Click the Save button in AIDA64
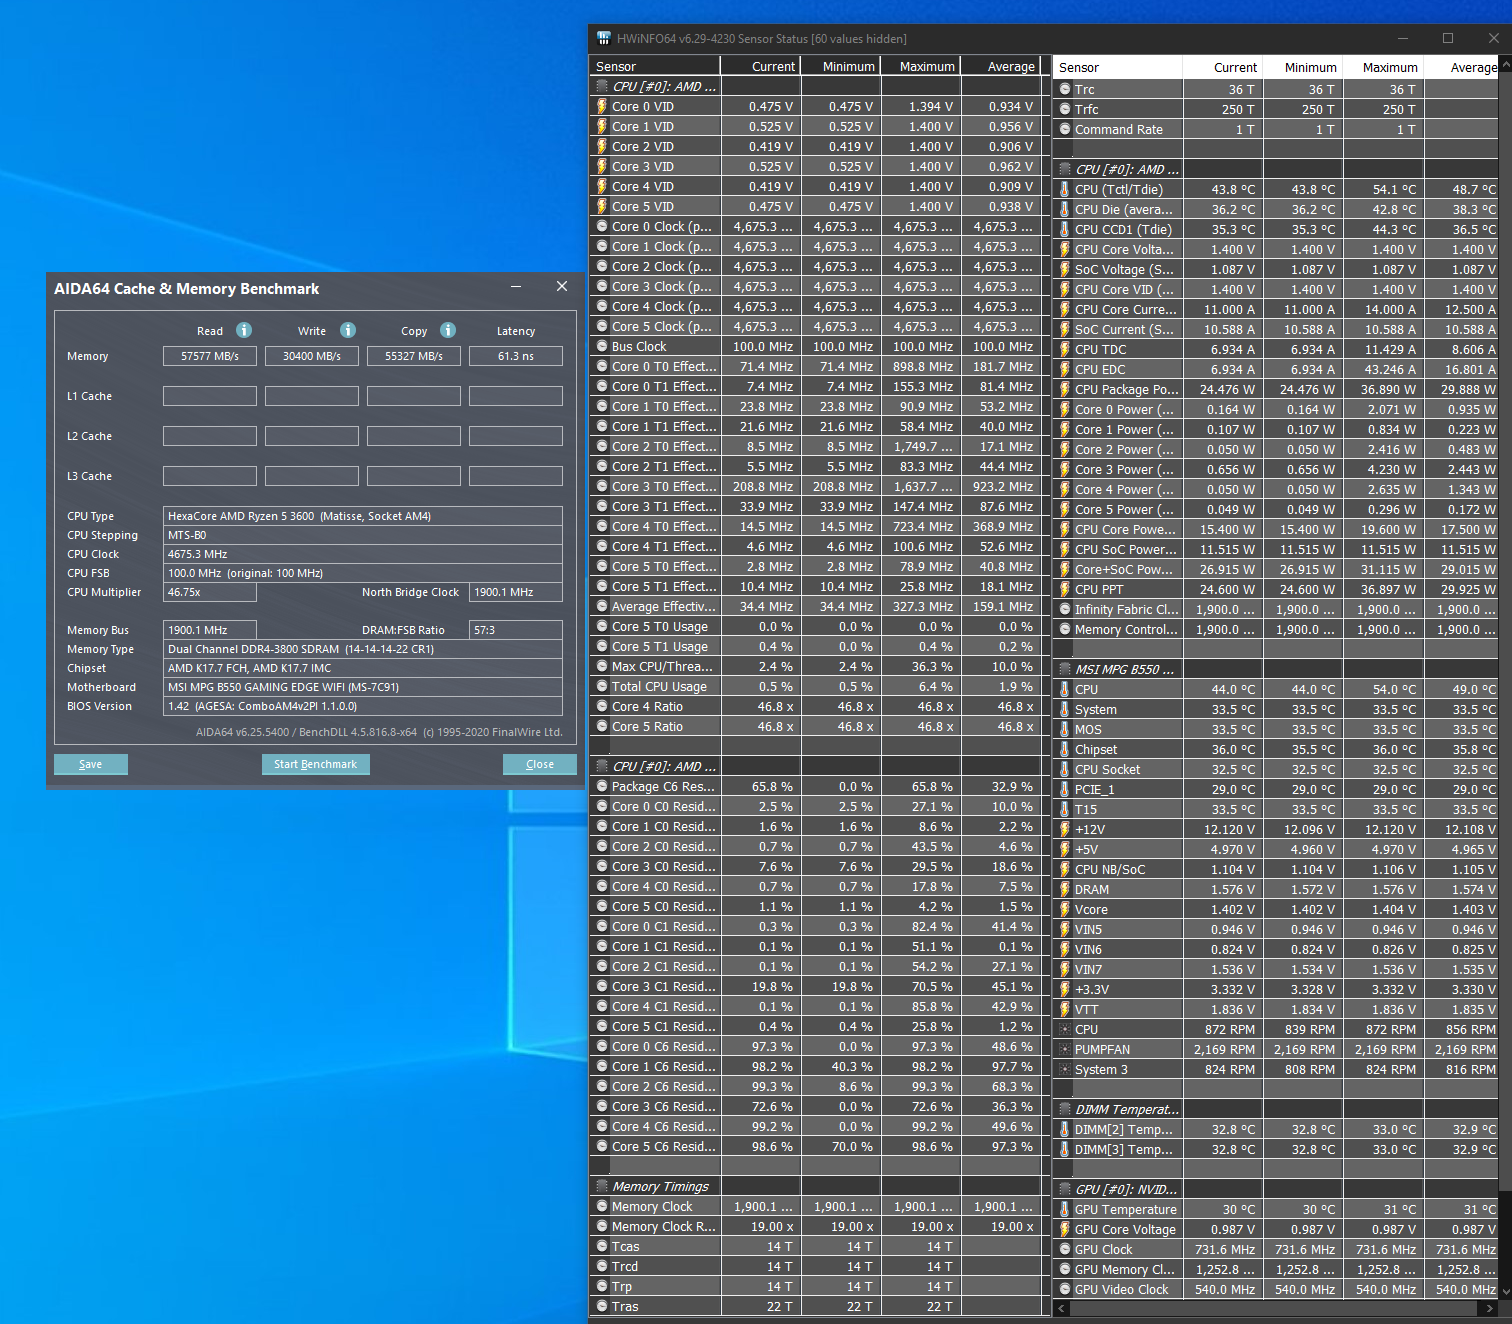The height and width of the screenshot is (1324, 1512). click(91, 764)
